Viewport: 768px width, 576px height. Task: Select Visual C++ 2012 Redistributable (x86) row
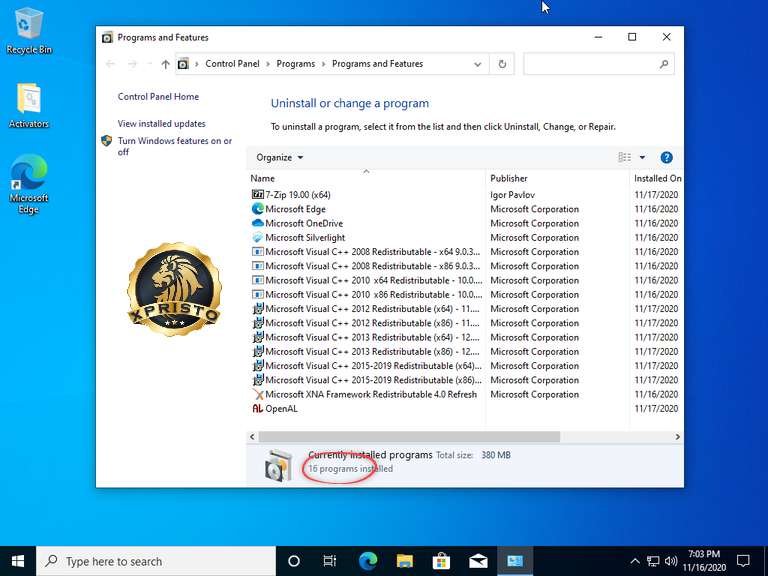pyautogui.click(x=464, y=323)
